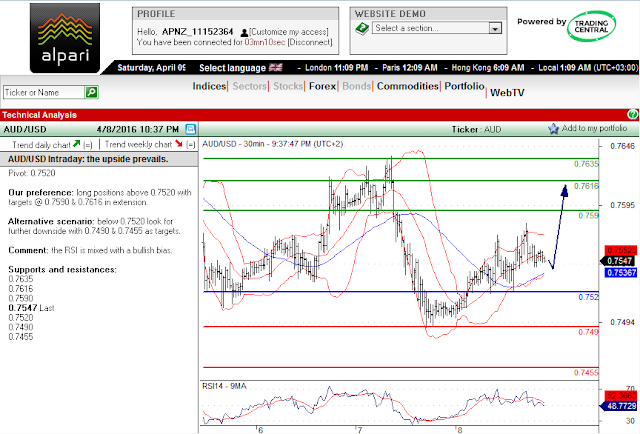The width and height of the screenshot is (640, 434).
Task: Click resistance value 0.7635 in list
Action: [21, 279]
